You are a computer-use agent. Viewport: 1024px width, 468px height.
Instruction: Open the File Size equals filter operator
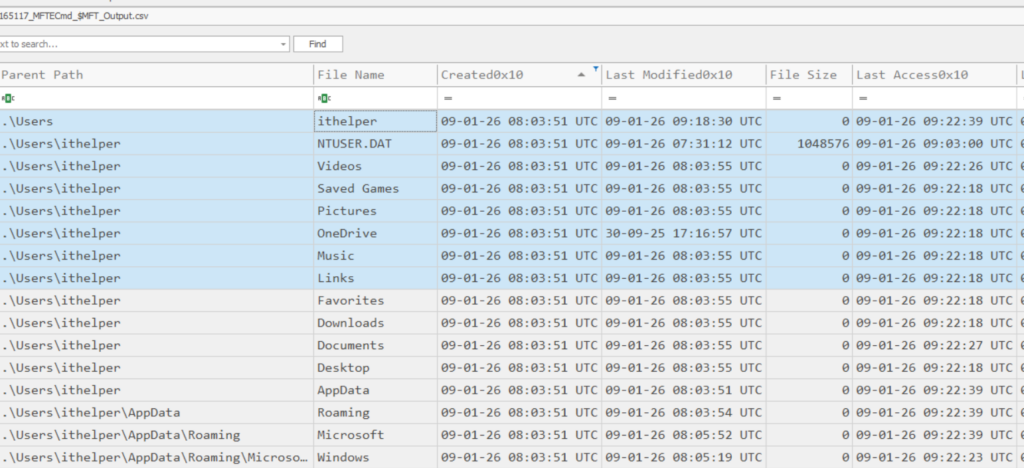tap(776, 98)
